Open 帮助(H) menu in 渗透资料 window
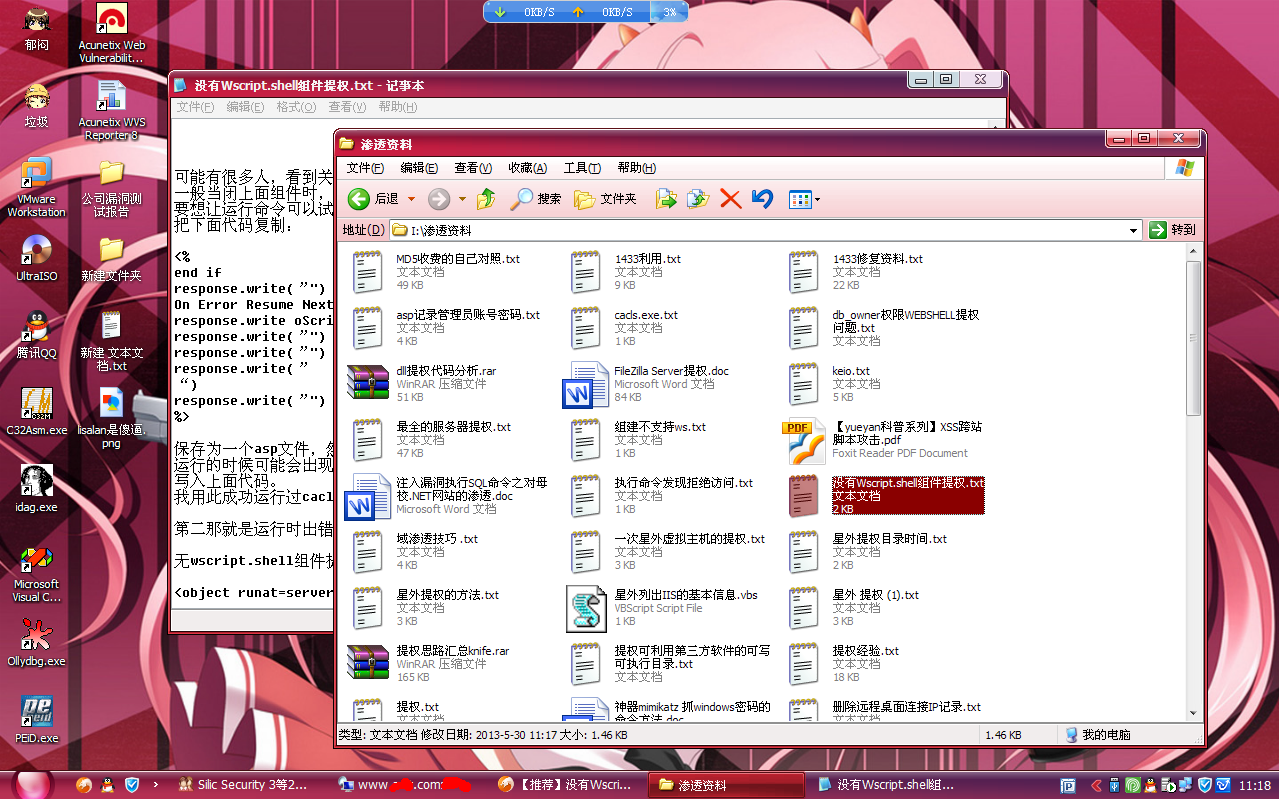Viewport: 1279px width, 799px height. (636, 168)
